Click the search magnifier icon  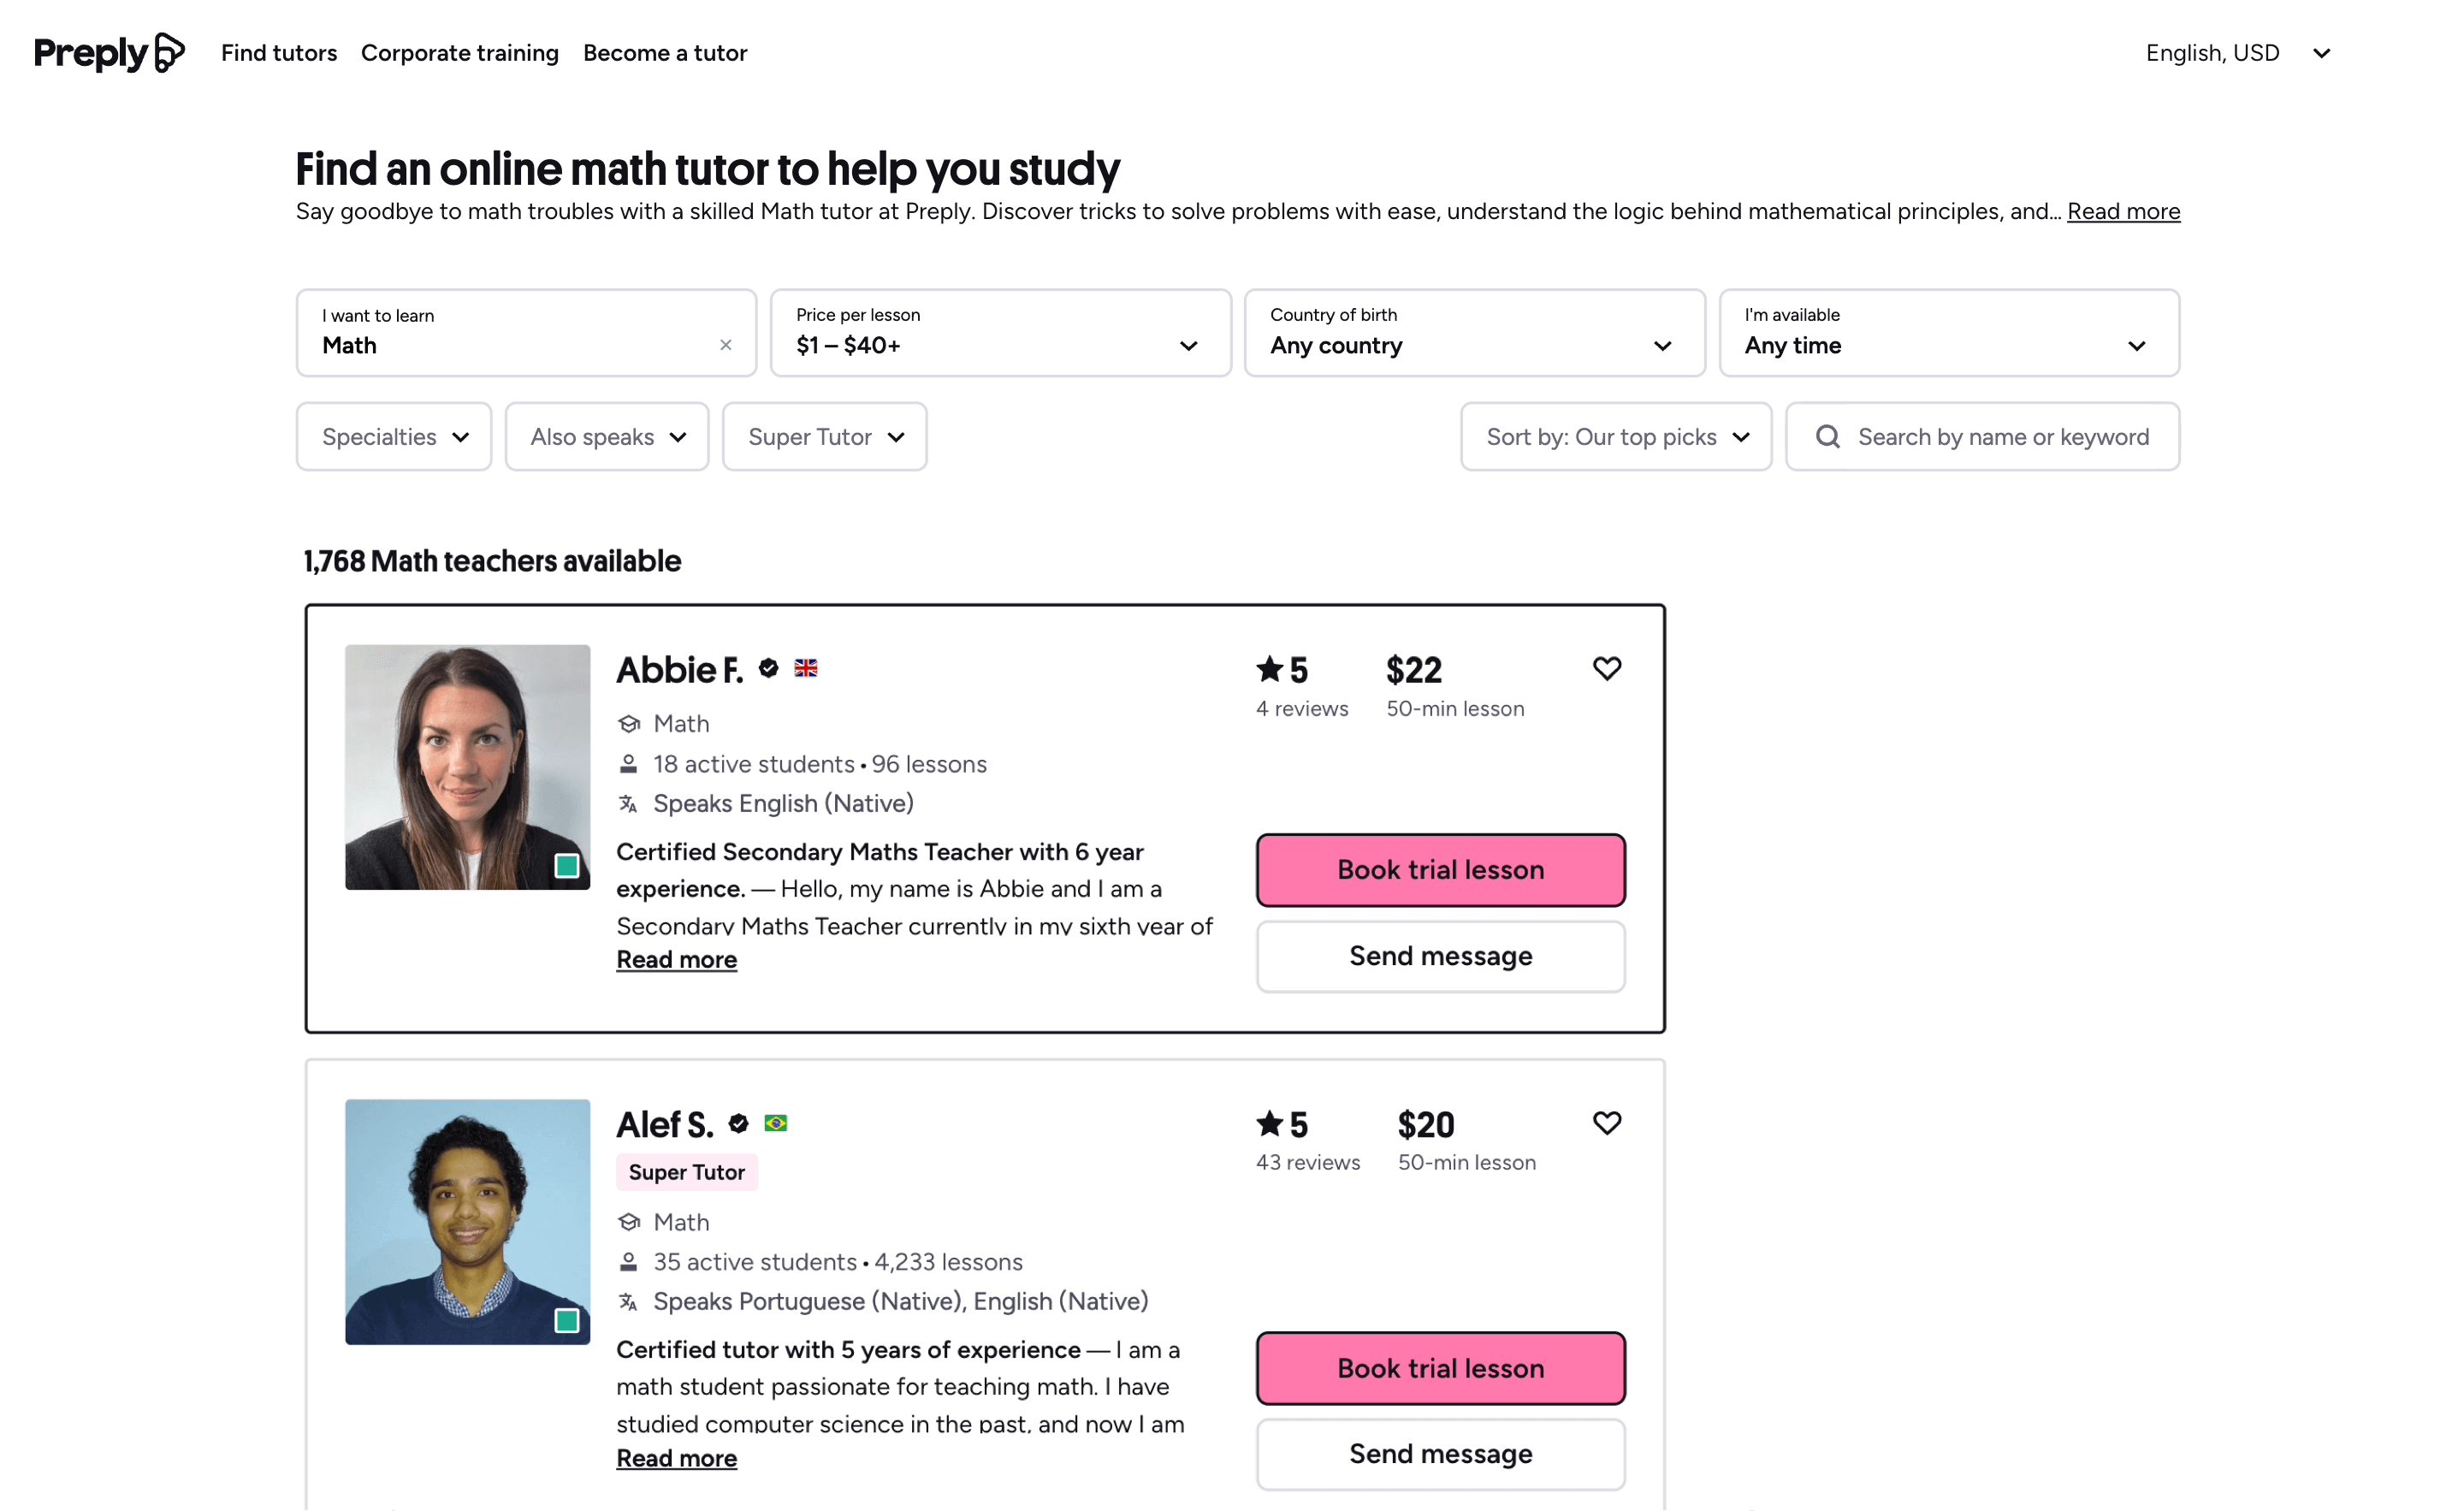point(1829,436)
